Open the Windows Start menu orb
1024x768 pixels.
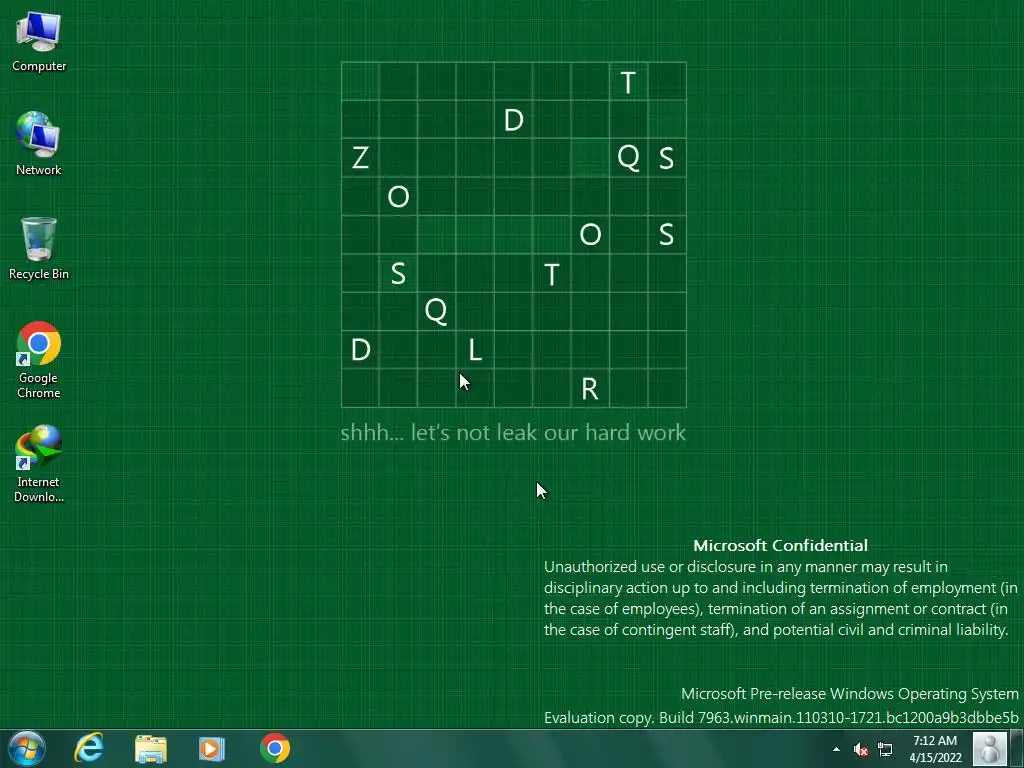pyautogui.click(x=27, y=748)
